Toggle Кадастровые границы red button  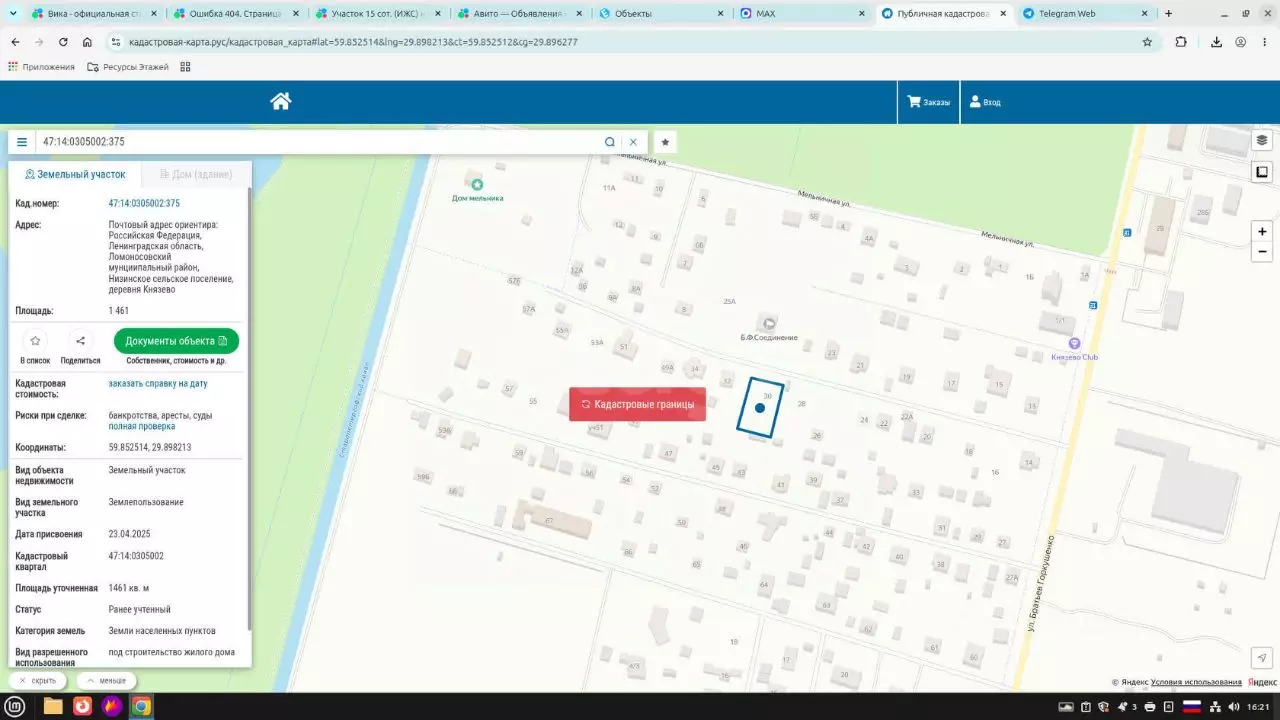(x=637, y=404)
